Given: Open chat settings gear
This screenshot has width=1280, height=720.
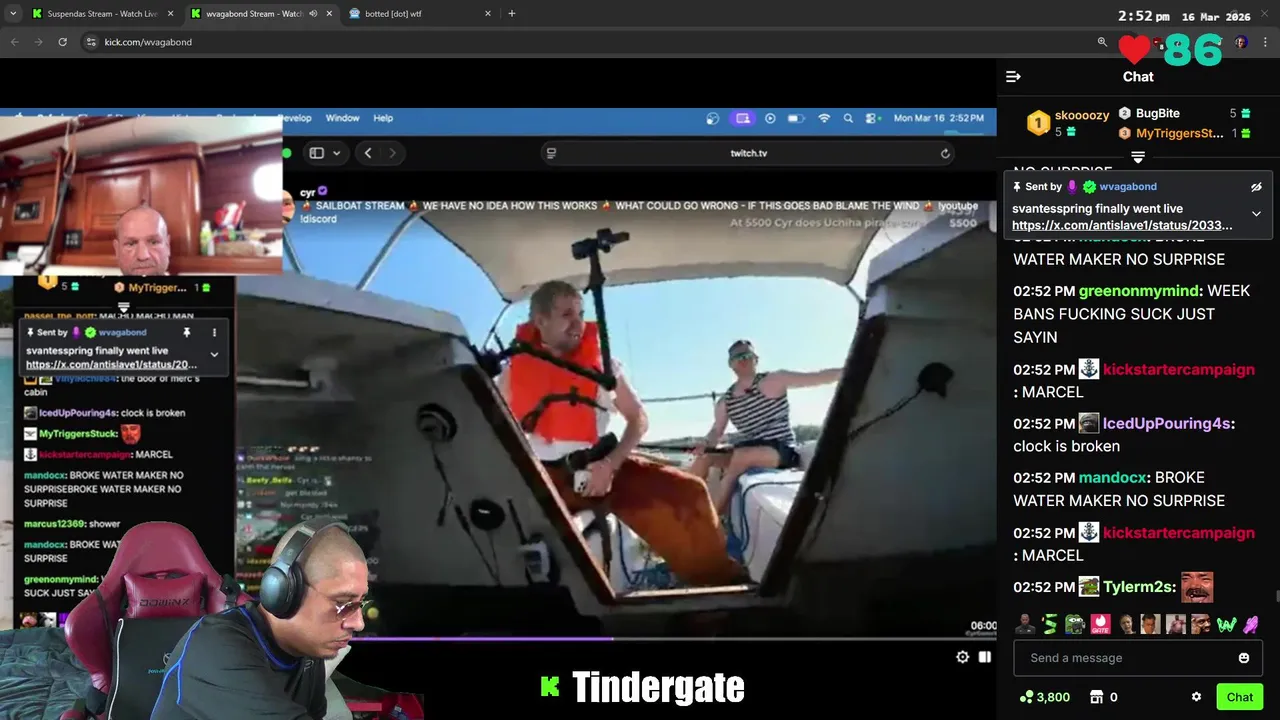Looking at the screenshot, I should 1196,697.
